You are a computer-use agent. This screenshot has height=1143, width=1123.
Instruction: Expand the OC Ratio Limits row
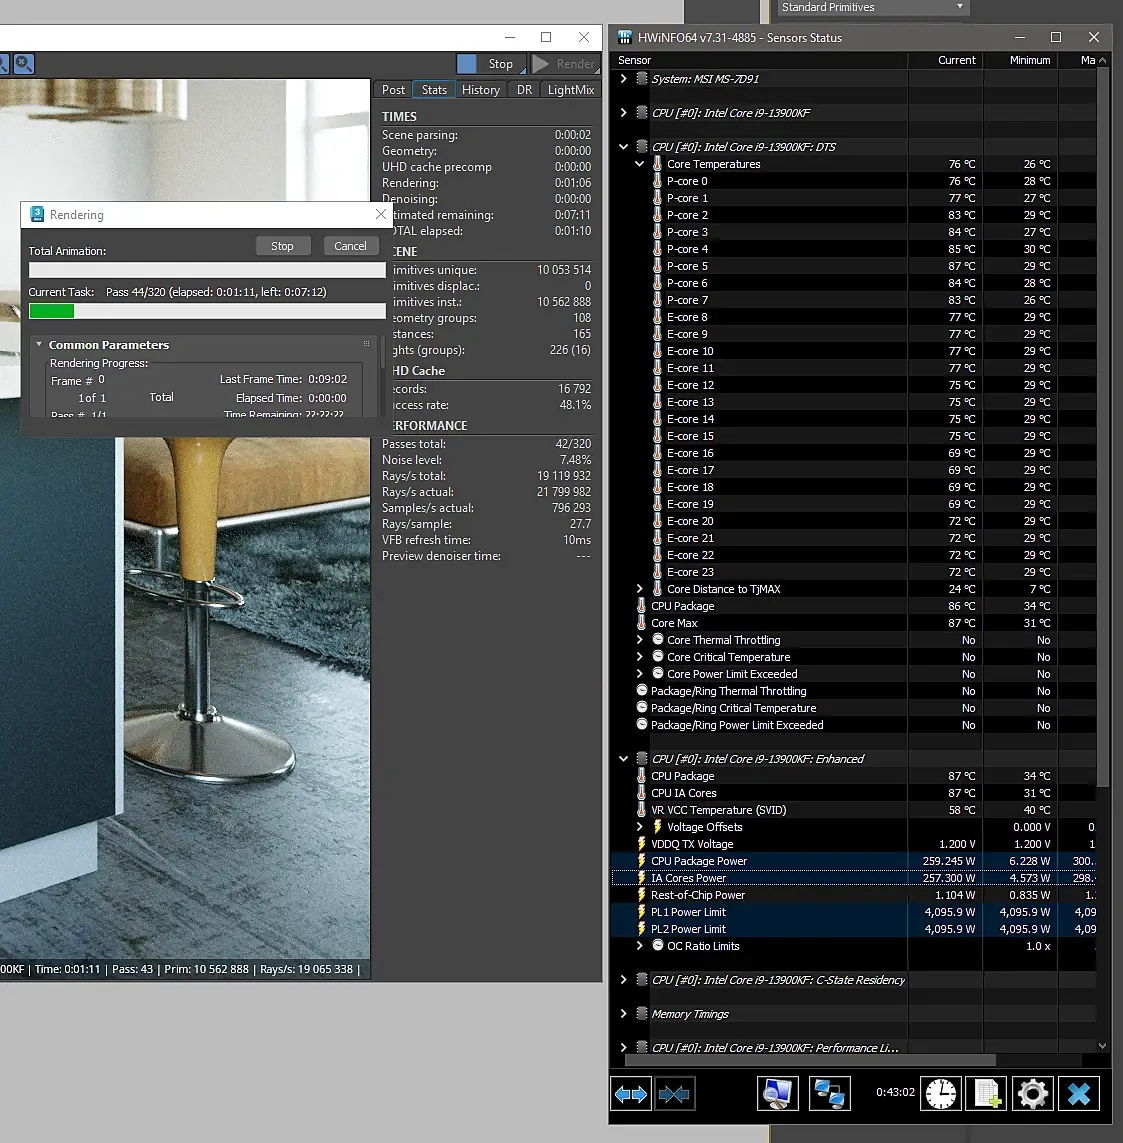[x=640, y=946]
